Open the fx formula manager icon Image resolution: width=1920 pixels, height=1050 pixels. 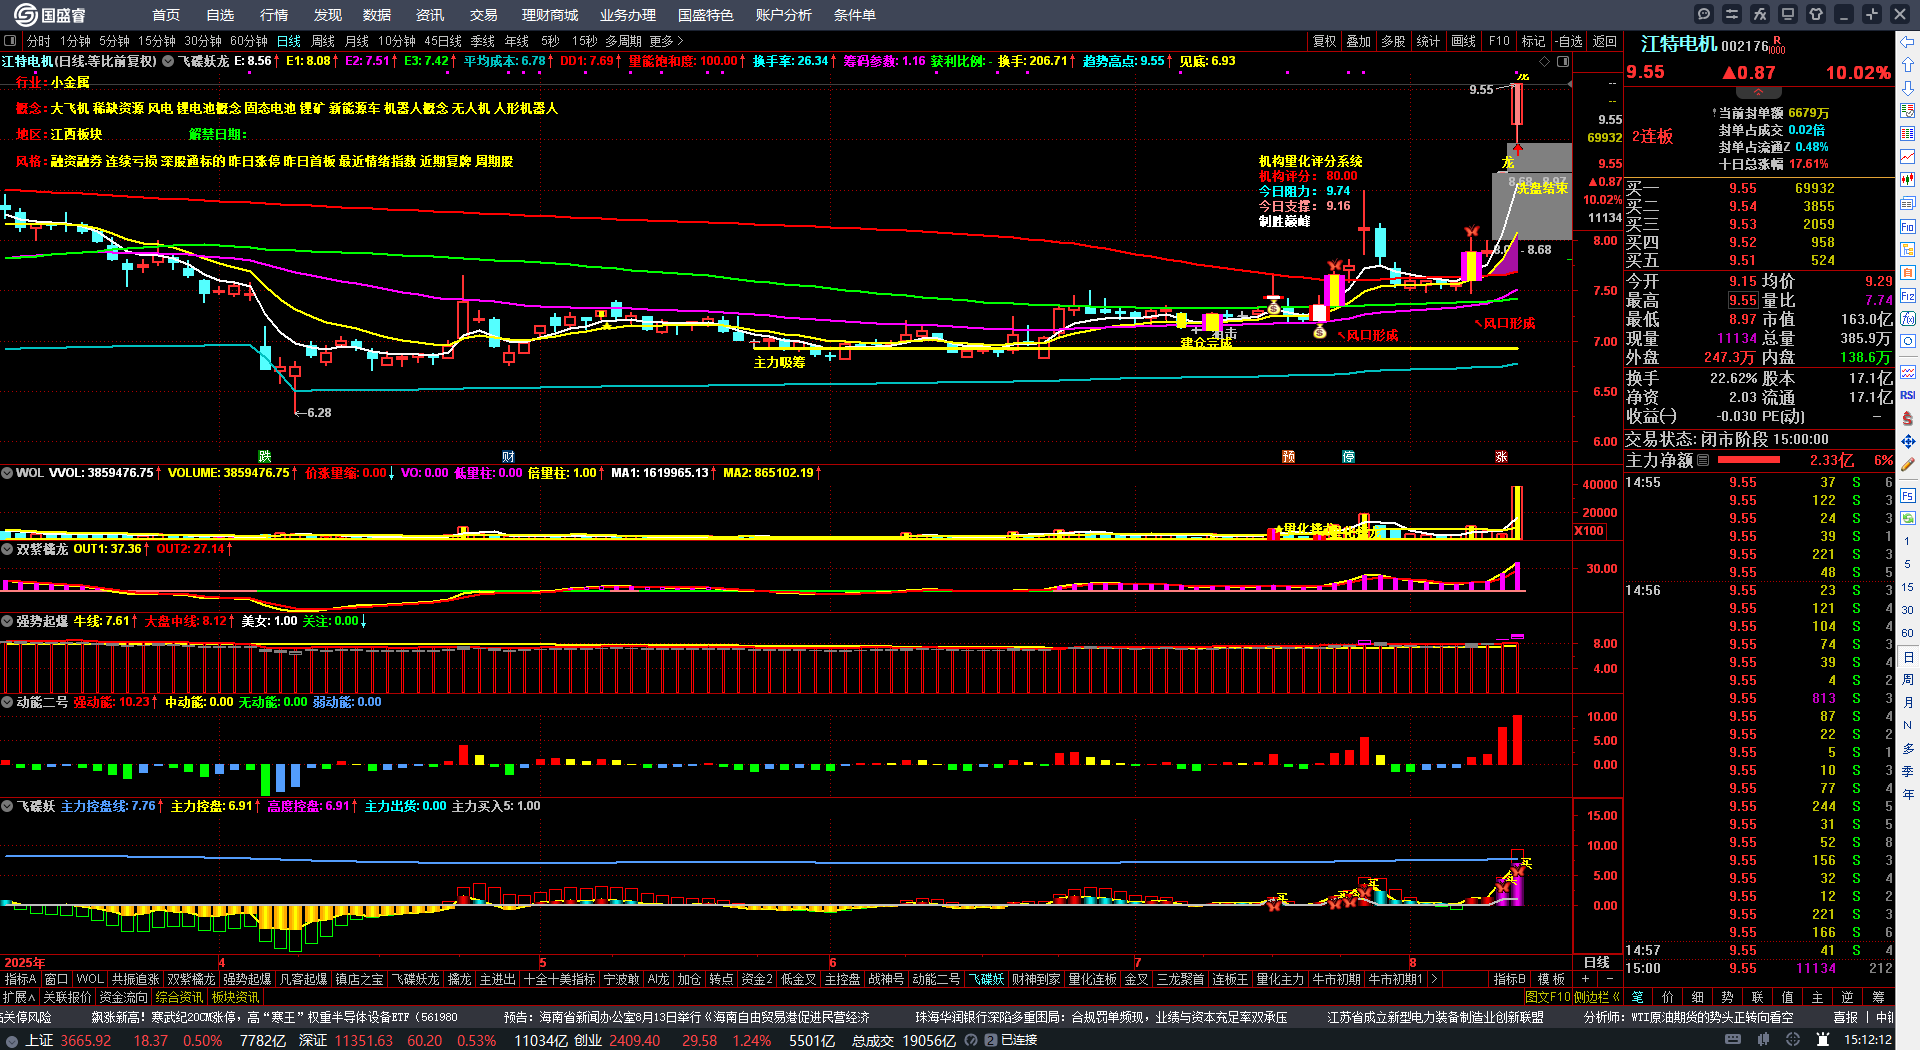1760,14
